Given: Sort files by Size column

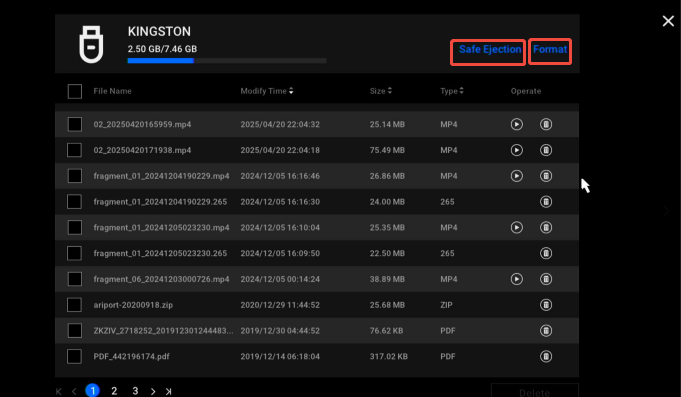Looking at the screenshot, I should click(x=380, y=91).
